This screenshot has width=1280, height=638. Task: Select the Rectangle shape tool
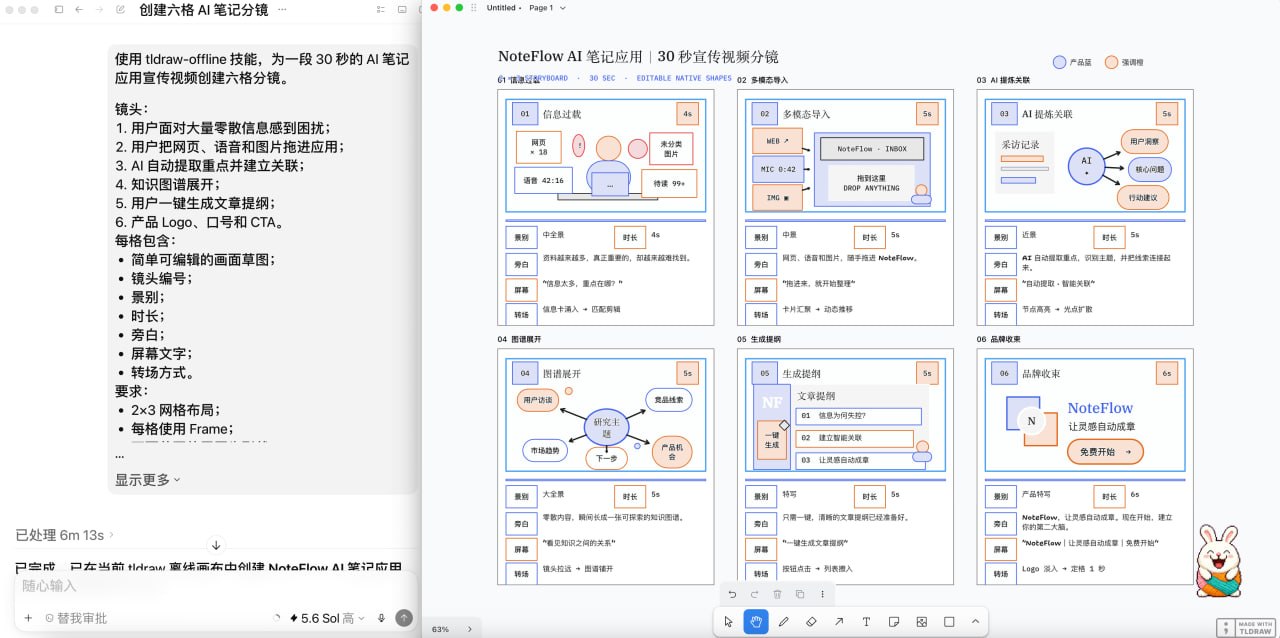click(x=949, y=621)
